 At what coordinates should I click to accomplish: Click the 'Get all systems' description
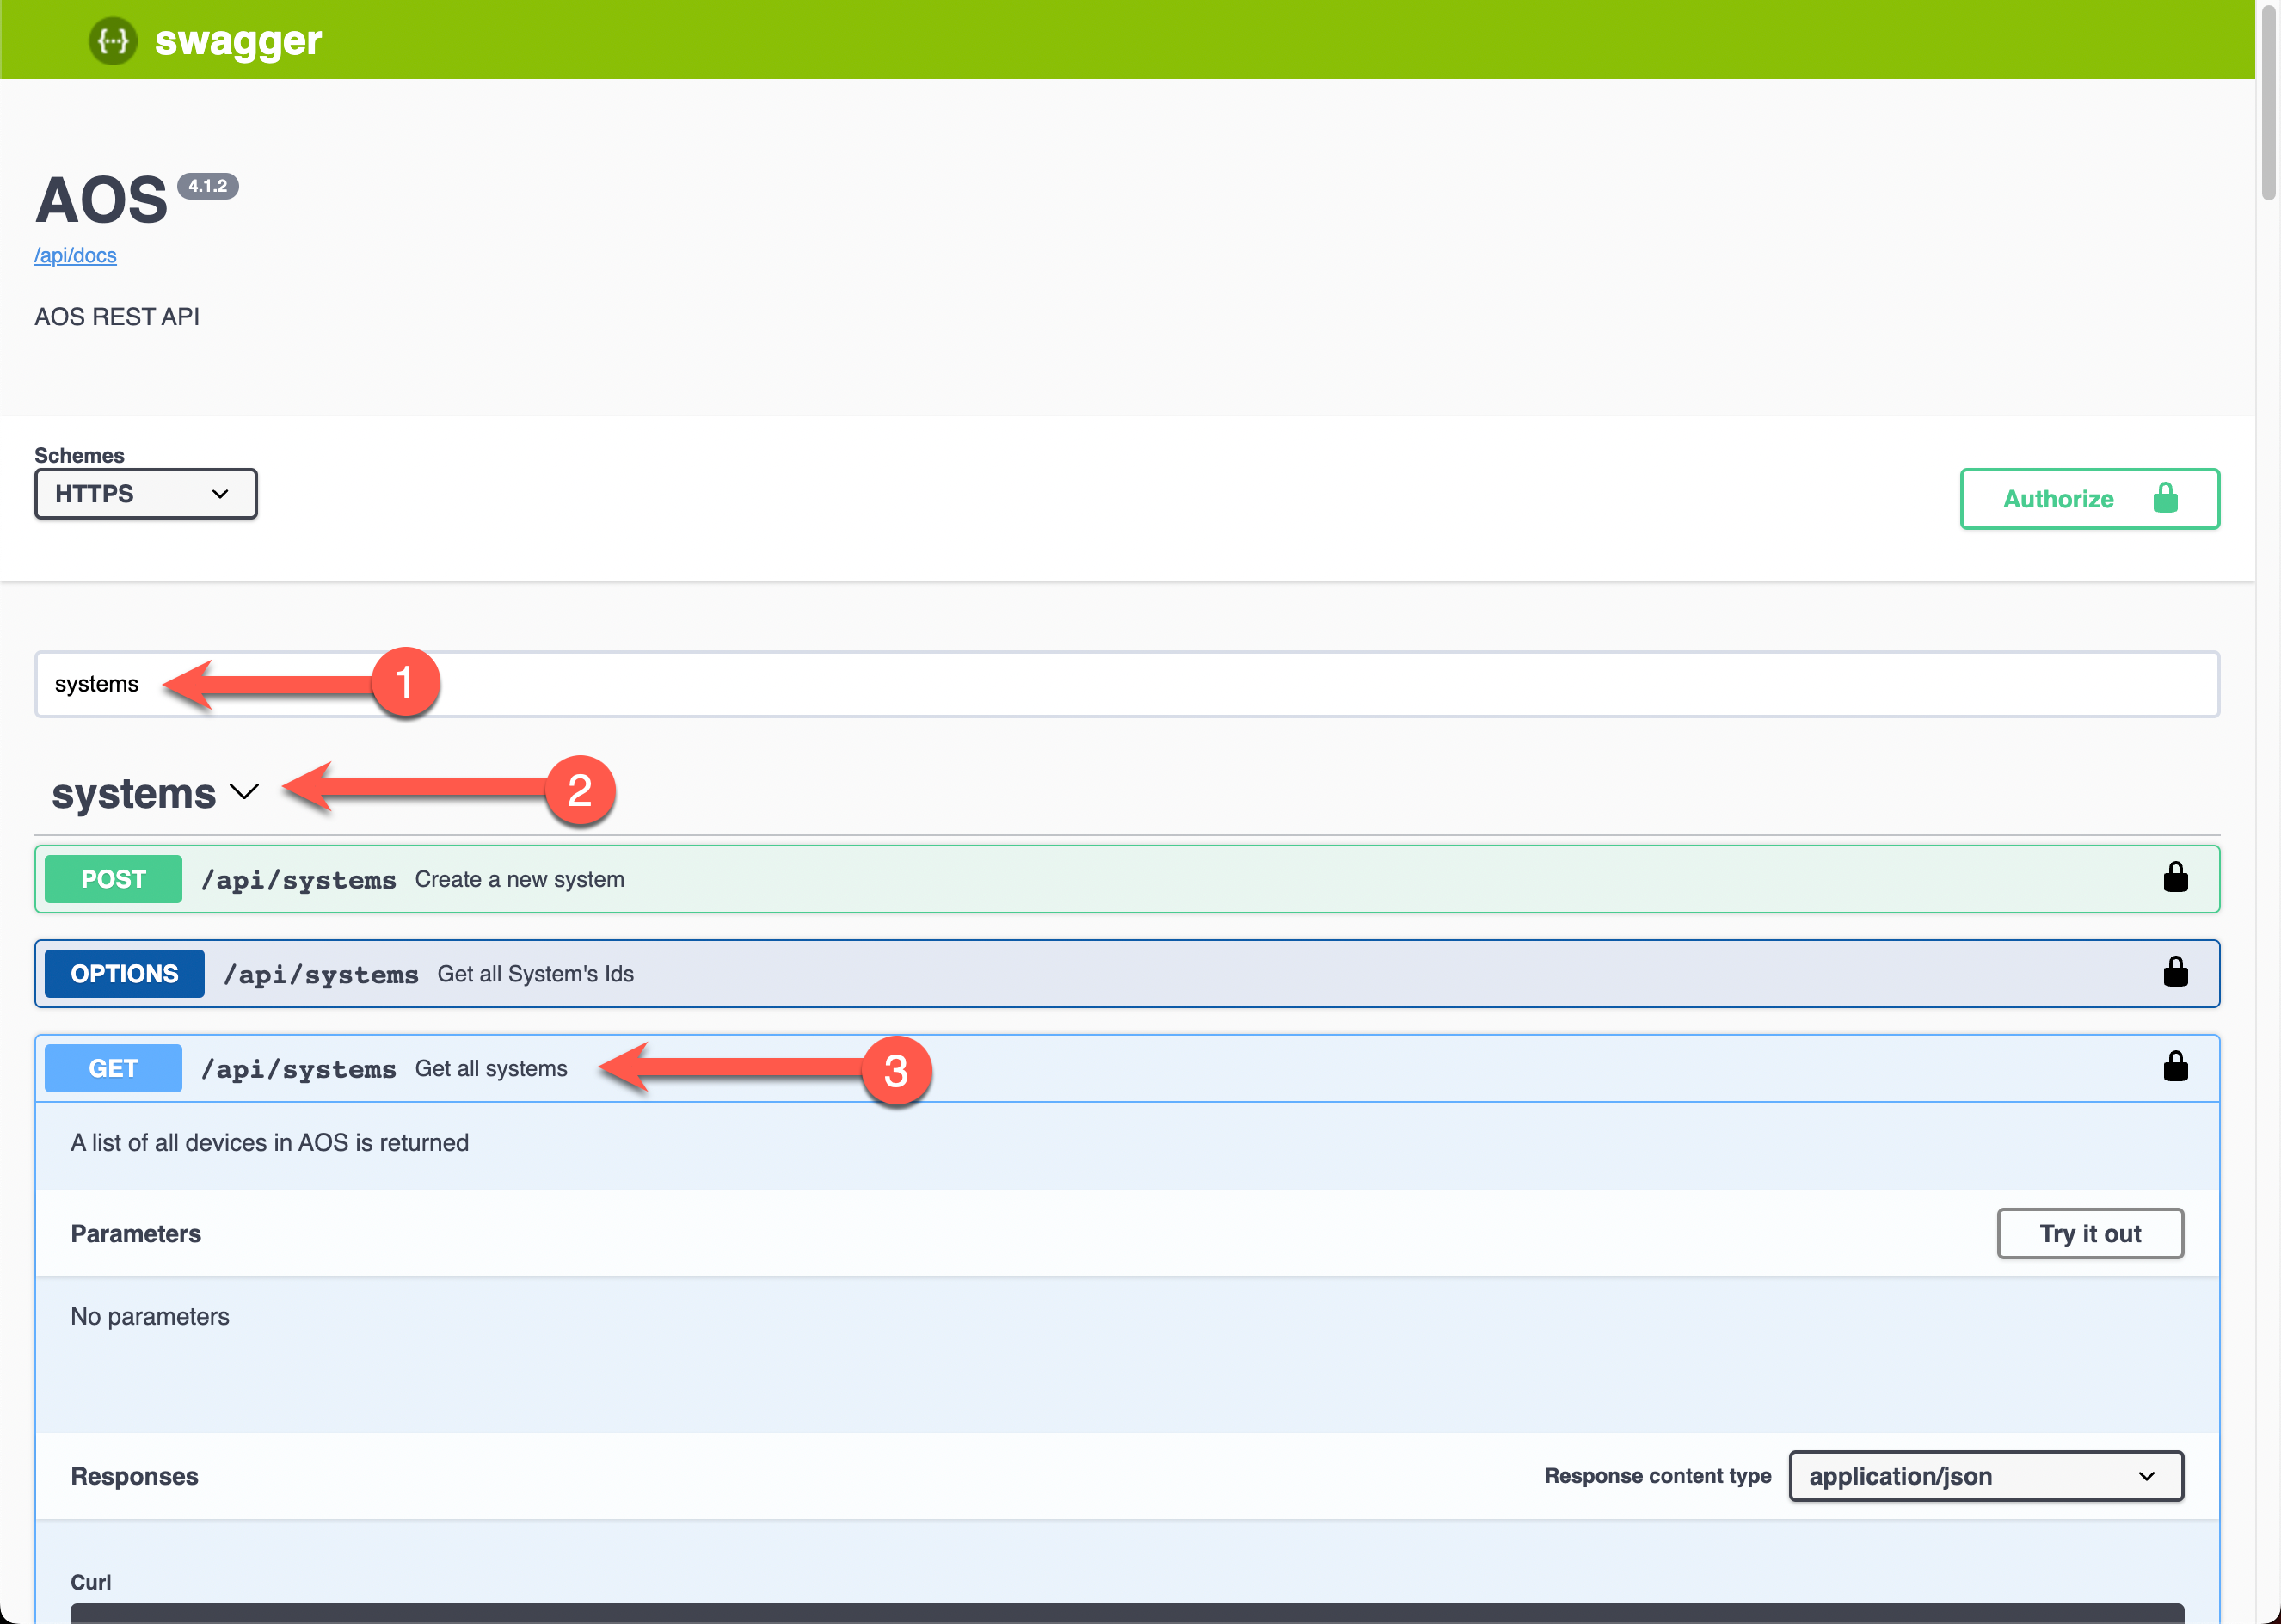tap(491, 1069)
